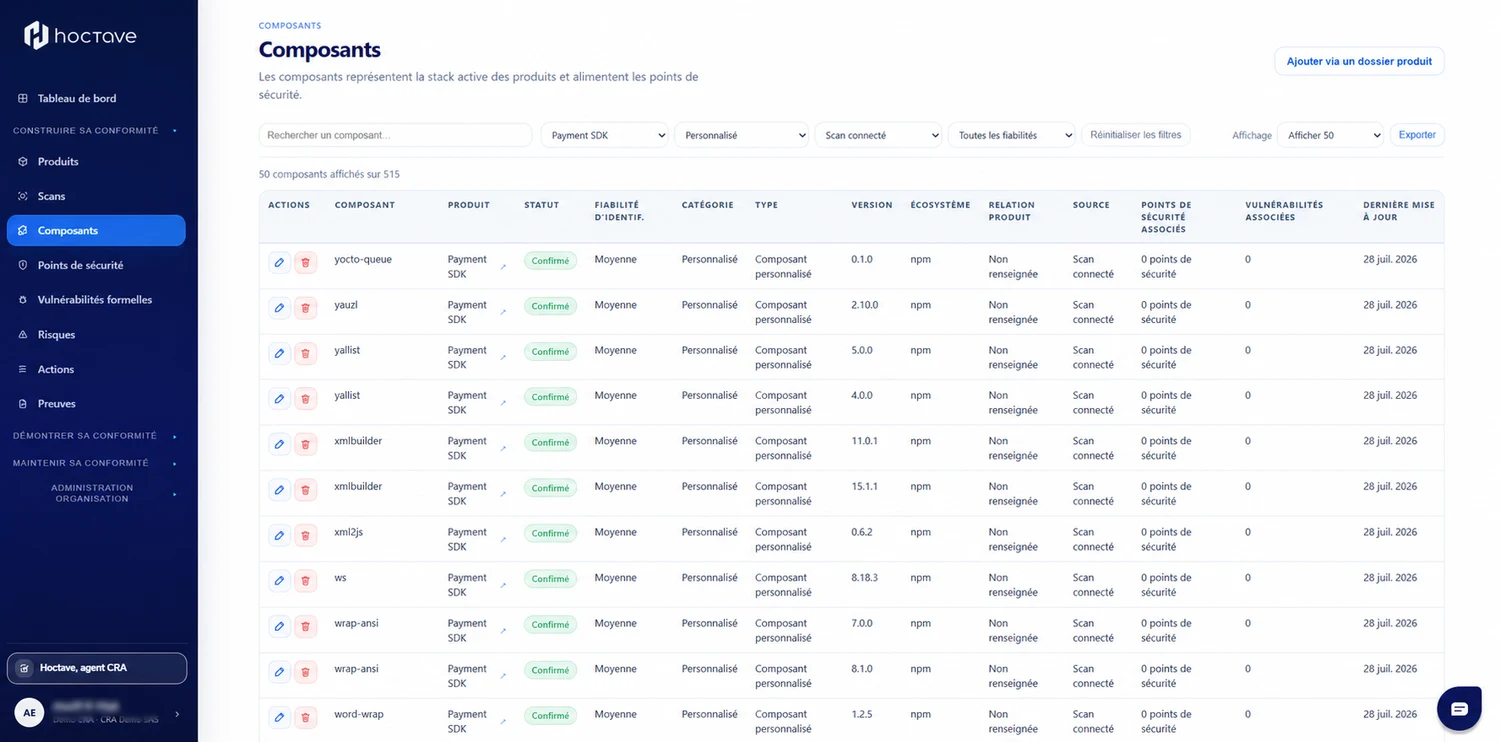The height and width of the screenshot is (742, 1500).
Task: Expand Administration Organisation section
Action: click(94, 493)
